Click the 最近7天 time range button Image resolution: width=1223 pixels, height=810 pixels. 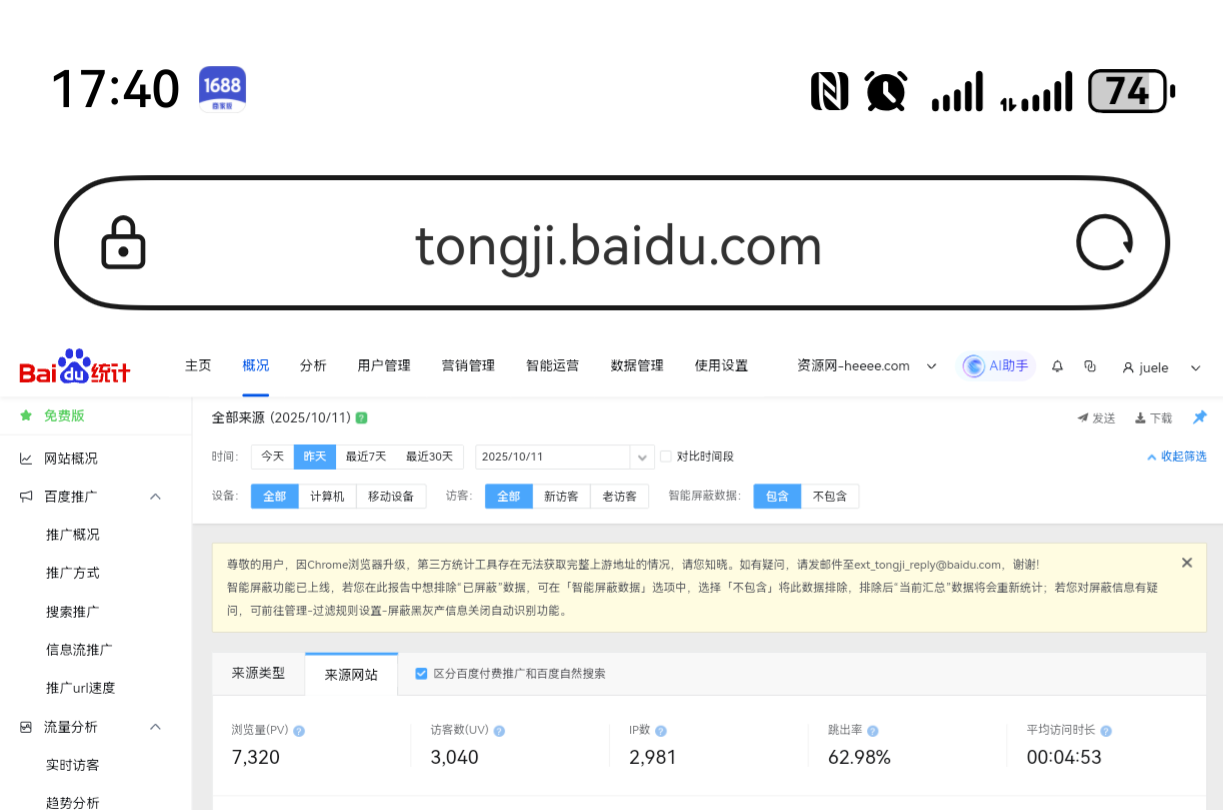point(366,457)
